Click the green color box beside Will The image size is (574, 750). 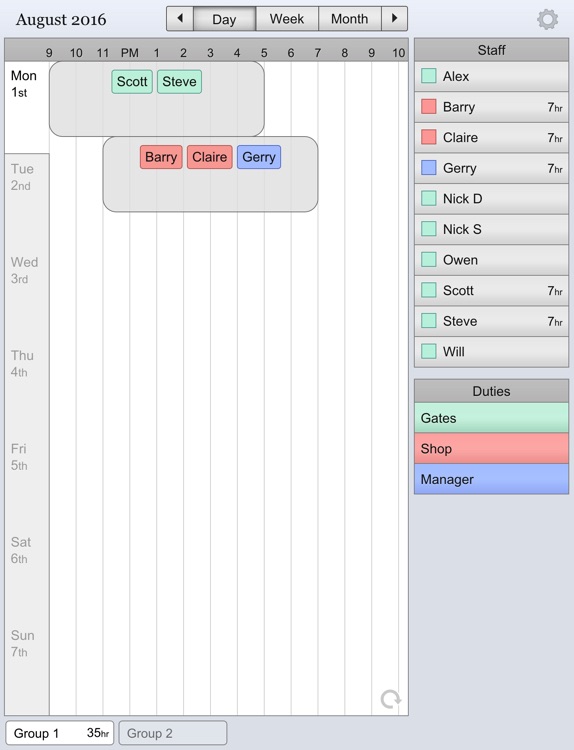[429, 351]
